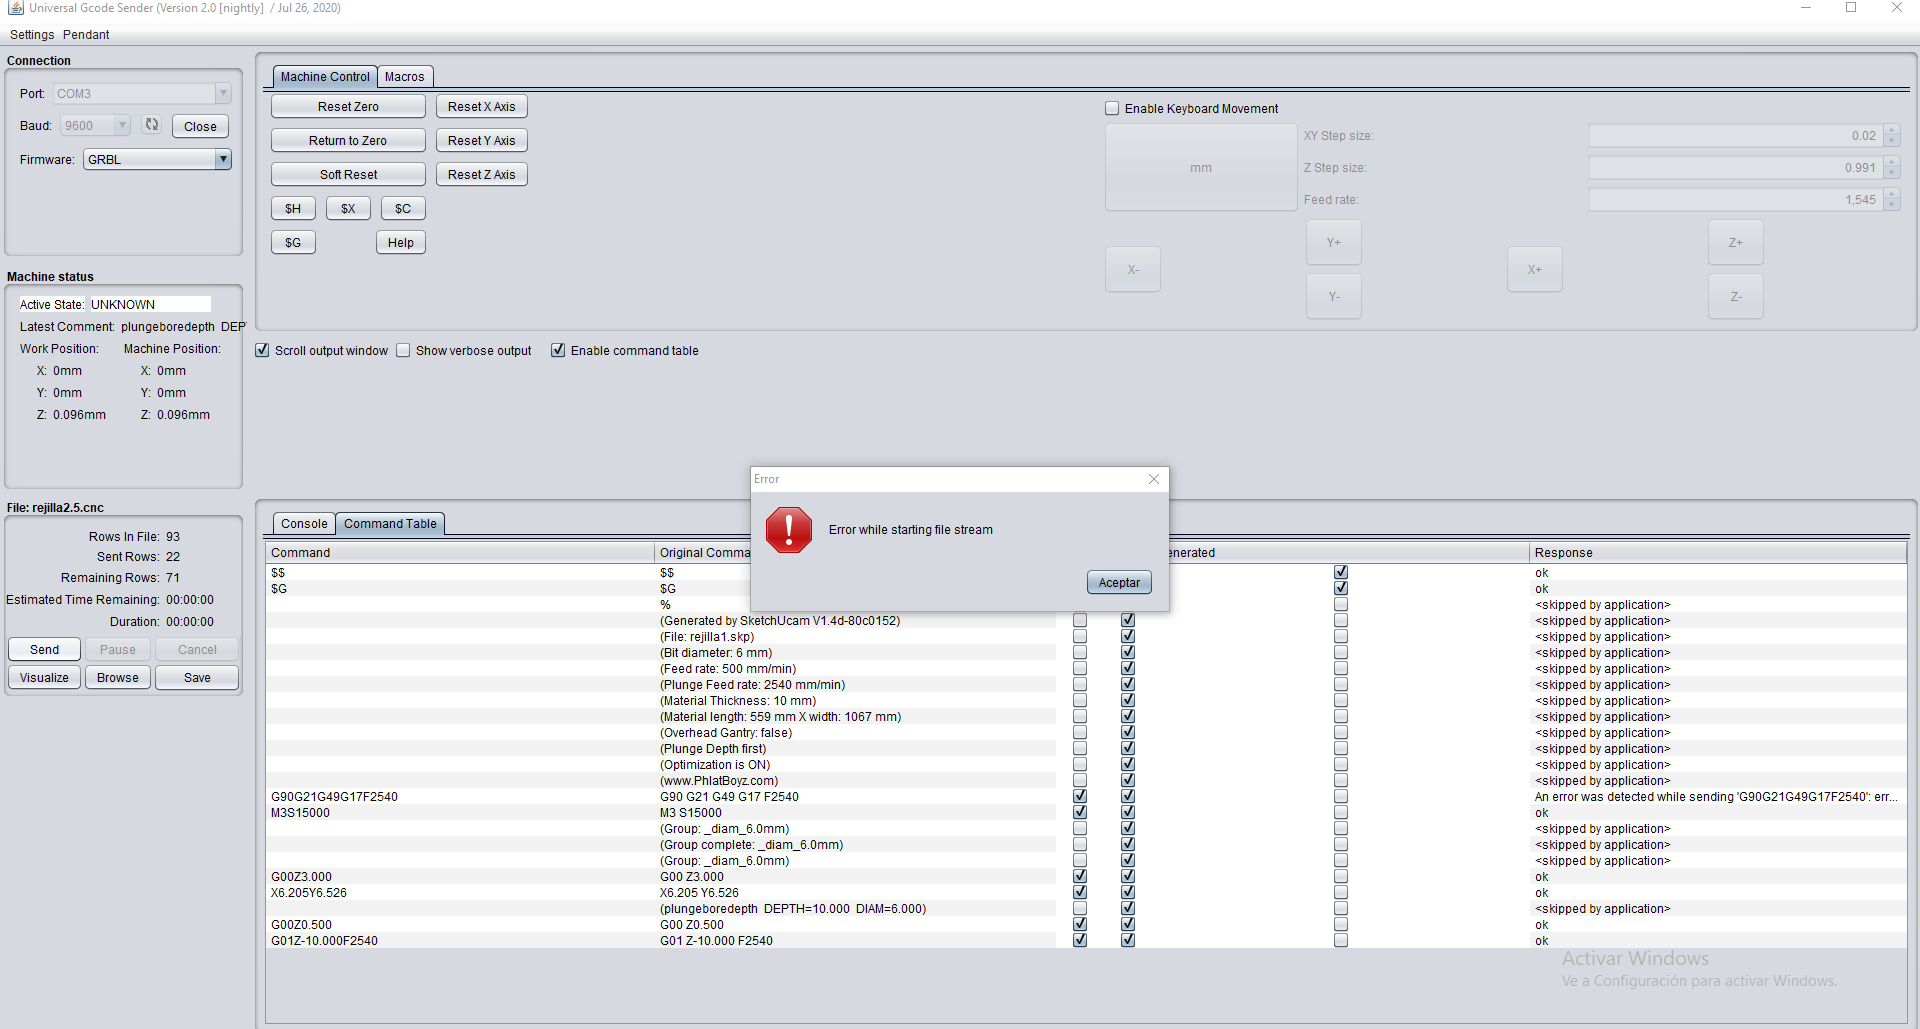The width and height of the screenshot is (1920, 1029).
Task: Disable Scroll output window
Action: point(262,350)
